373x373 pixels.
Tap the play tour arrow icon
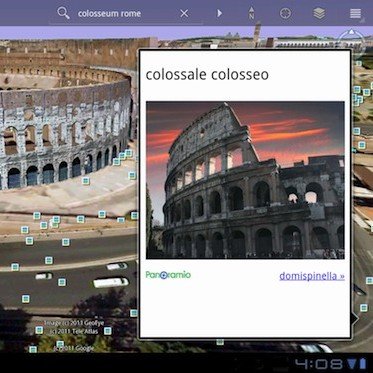point(219,13)
